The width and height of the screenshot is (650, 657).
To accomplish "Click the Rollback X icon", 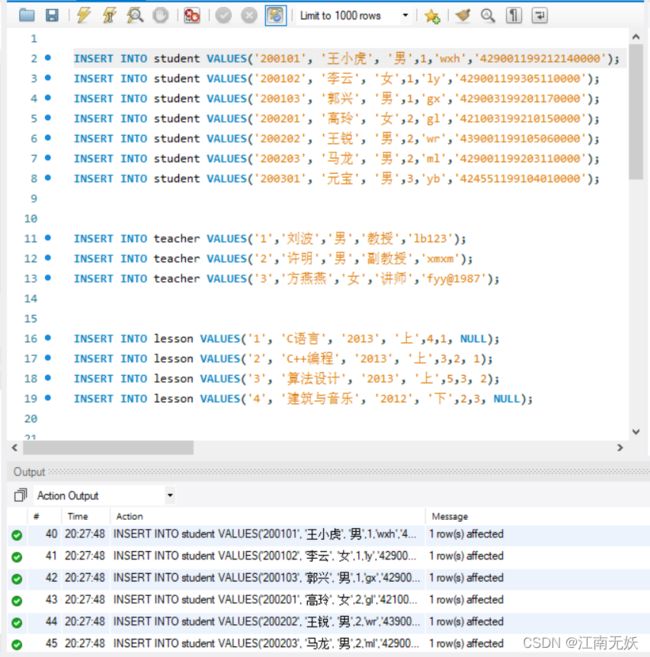I will [x=249, y=16].
